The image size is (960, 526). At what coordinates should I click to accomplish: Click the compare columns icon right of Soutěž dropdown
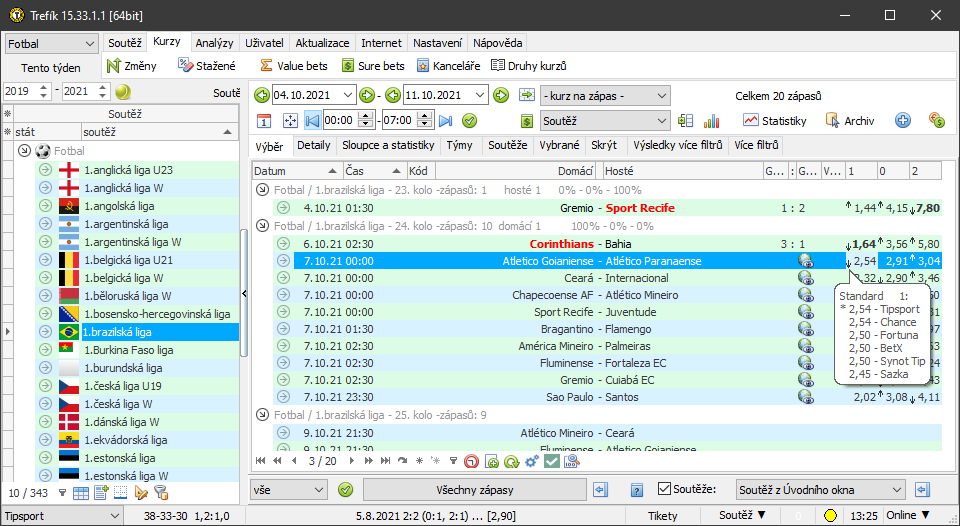pyautogui.click(x=686, y=121)
